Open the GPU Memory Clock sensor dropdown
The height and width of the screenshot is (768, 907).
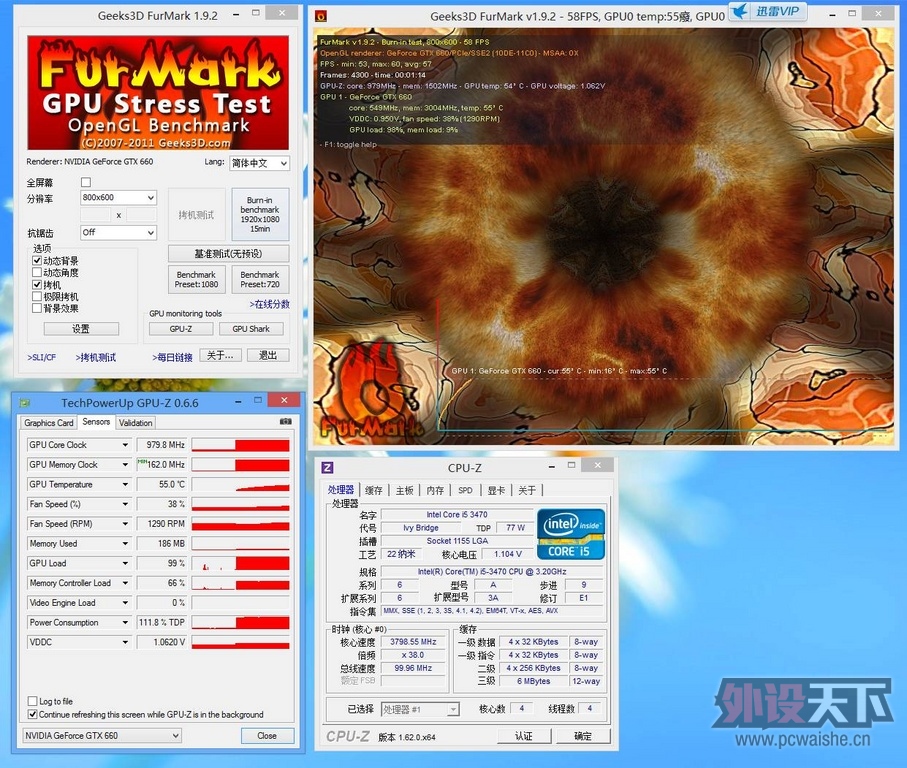(x=125, y=464)
